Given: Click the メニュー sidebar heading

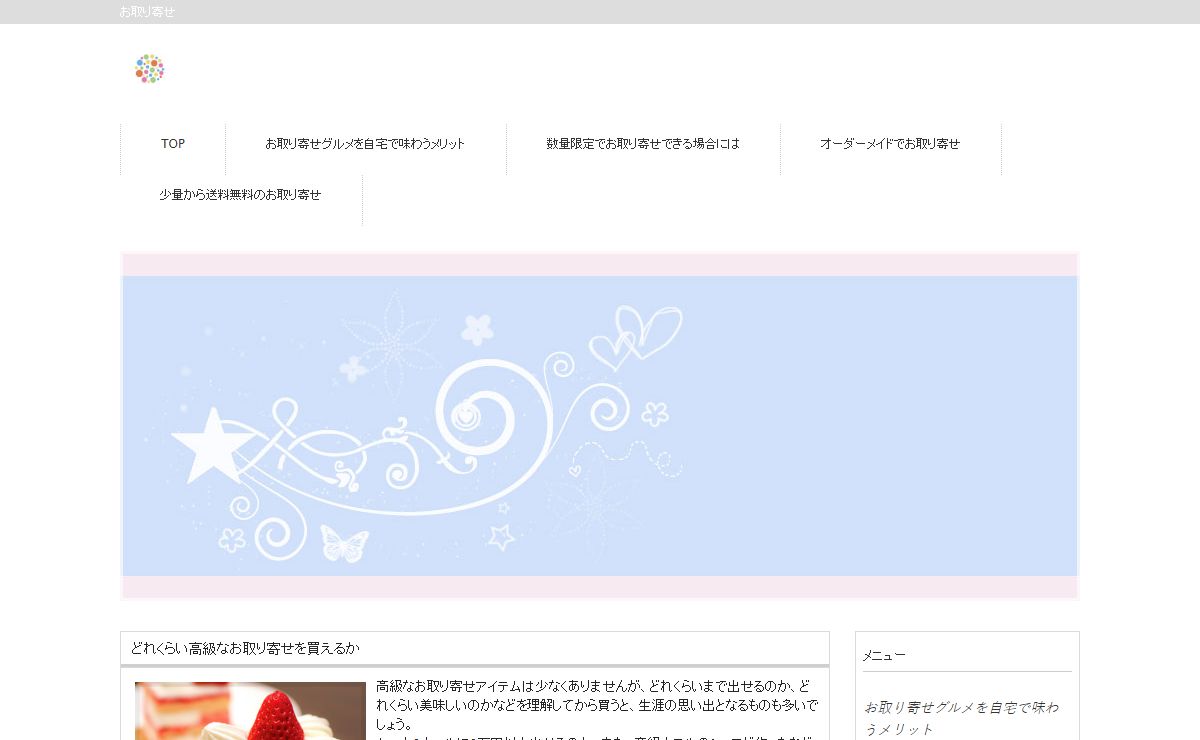Looking at the screenshot, I should pyautogui.click(x=884, y=655).
